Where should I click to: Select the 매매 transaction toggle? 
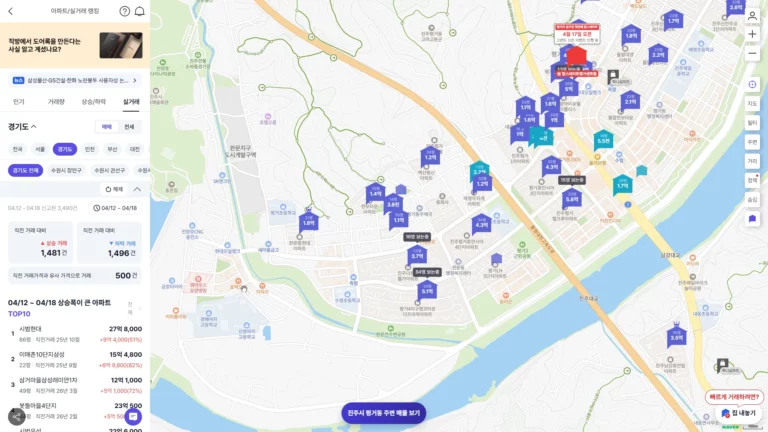(x=107, y=127)
